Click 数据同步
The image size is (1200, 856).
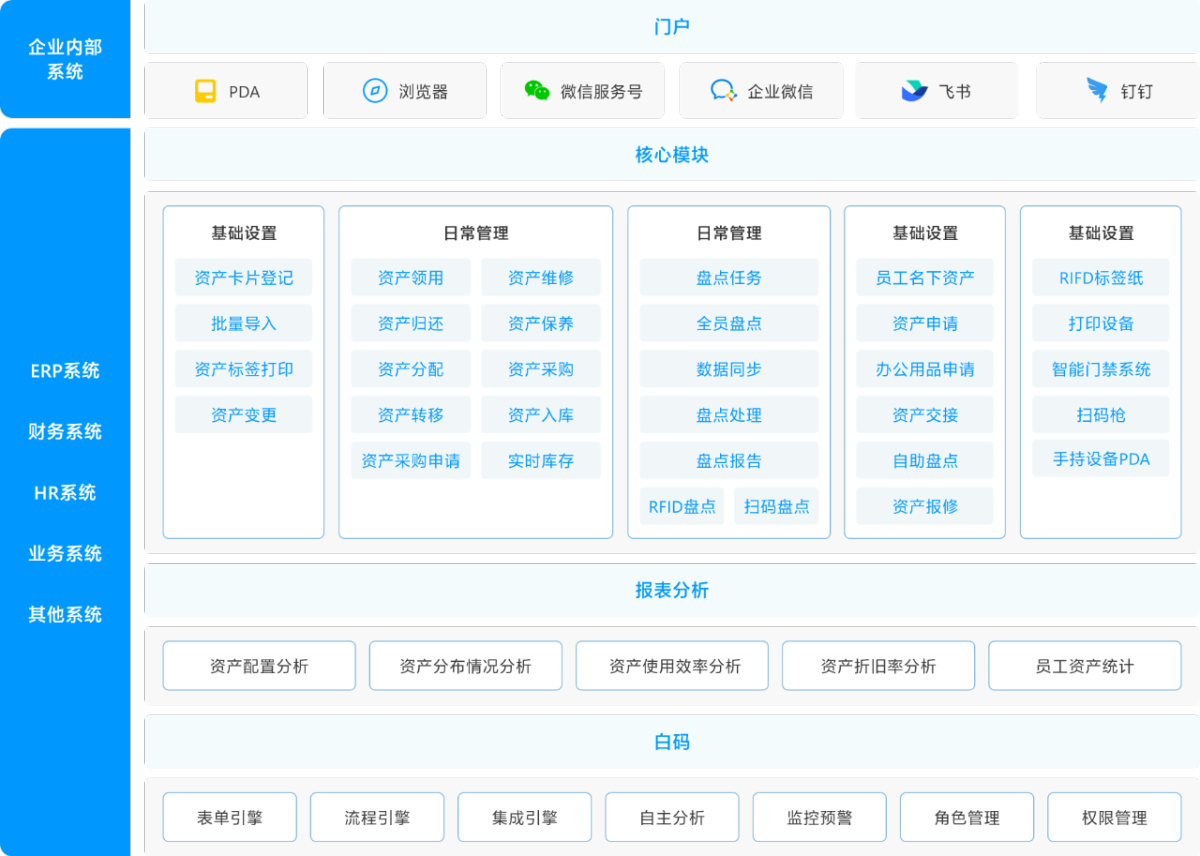tap(729, 369)
